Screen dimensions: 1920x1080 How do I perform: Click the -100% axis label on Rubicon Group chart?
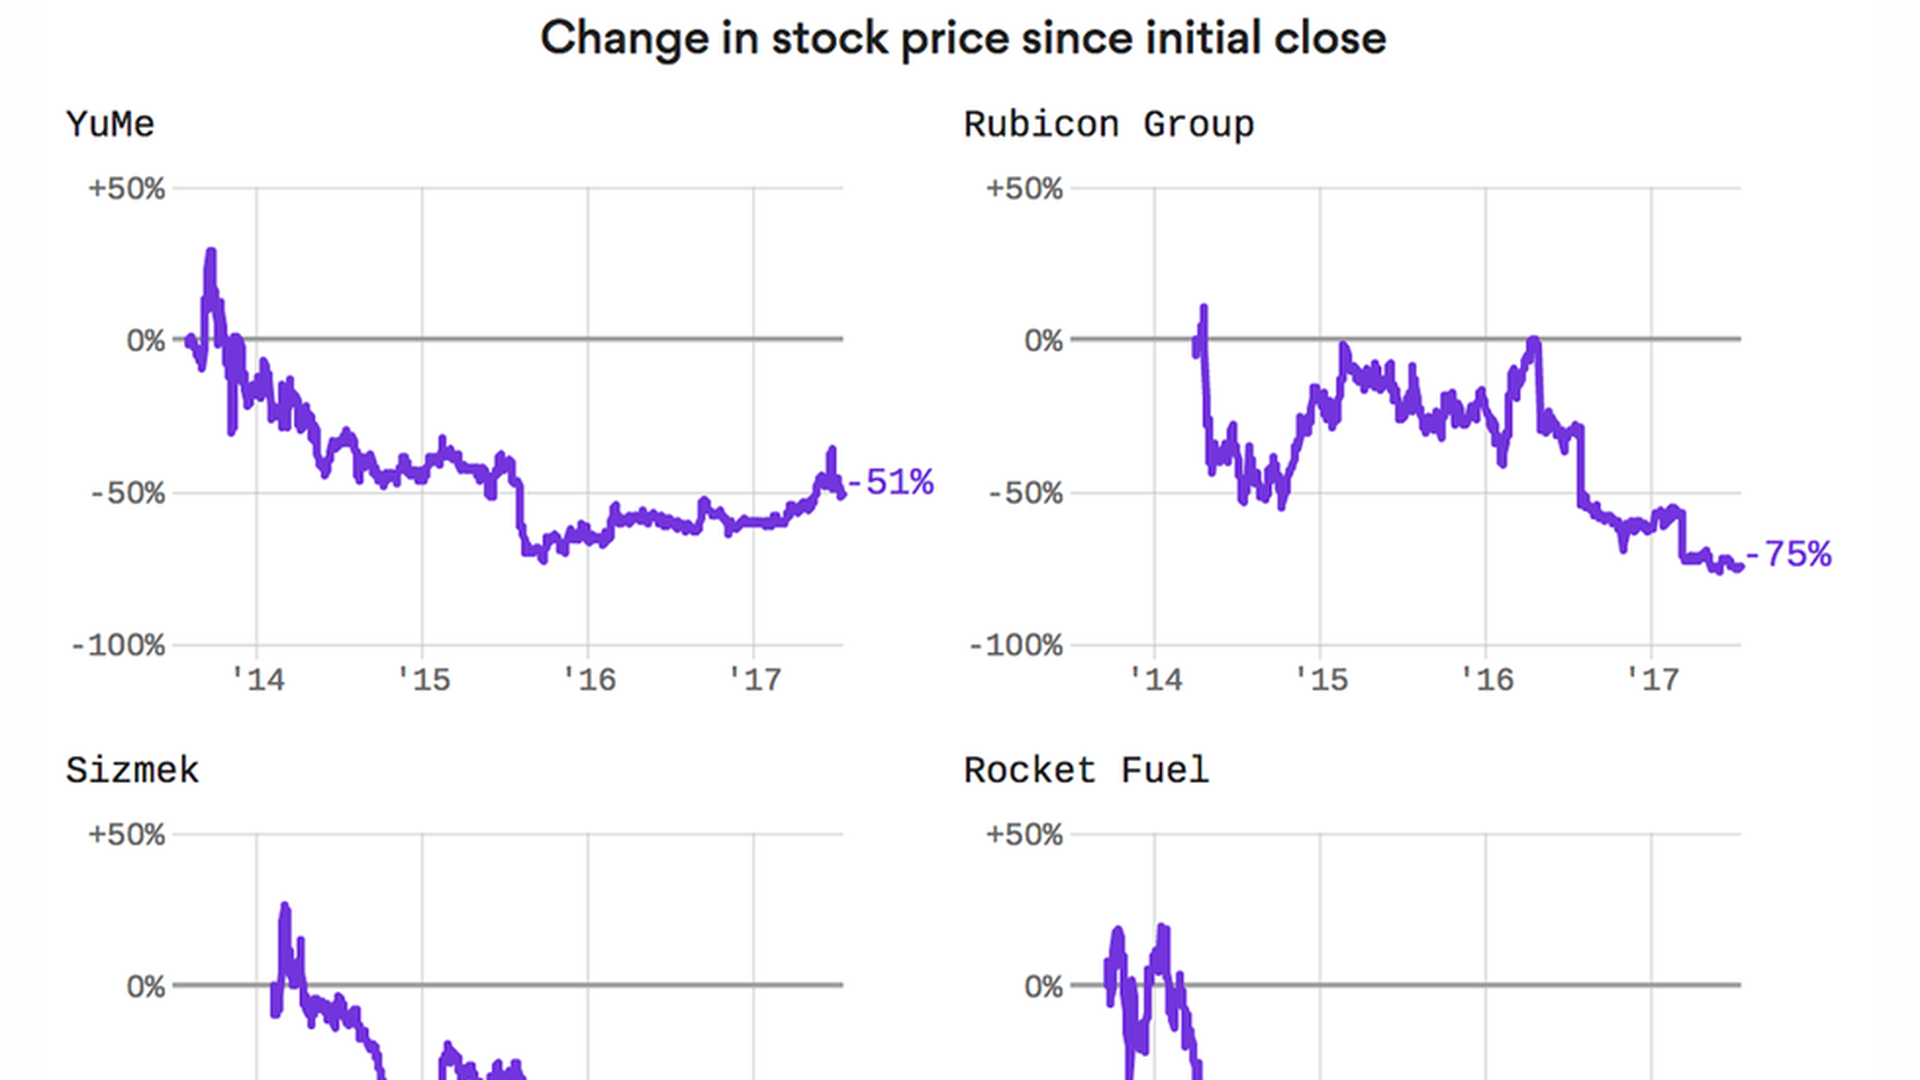point(1016,645)
